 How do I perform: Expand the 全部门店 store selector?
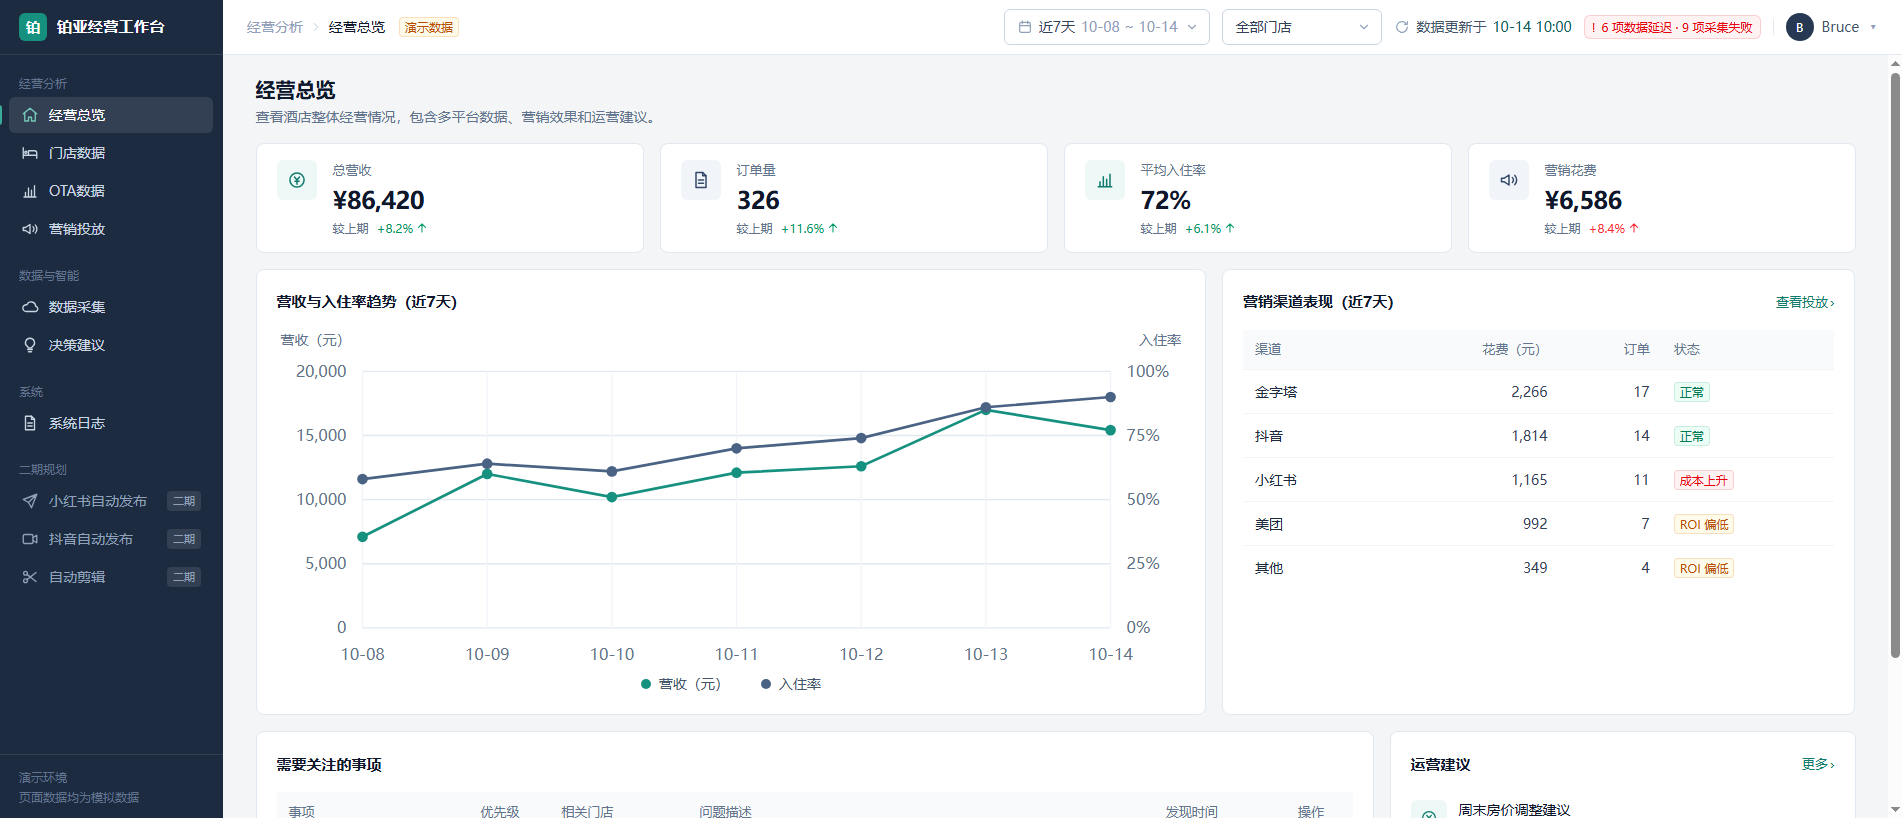pyautogui.click(x=1302, y=27)
